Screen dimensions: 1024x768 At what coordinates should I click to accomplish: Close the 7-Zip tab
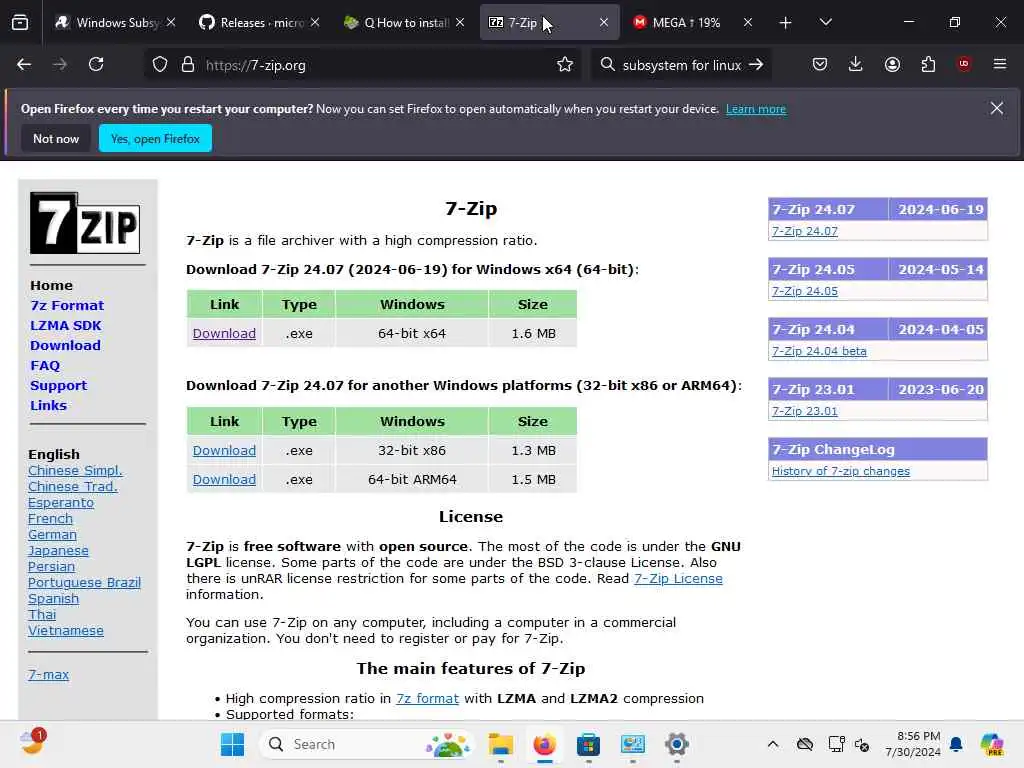pos(604,23)
